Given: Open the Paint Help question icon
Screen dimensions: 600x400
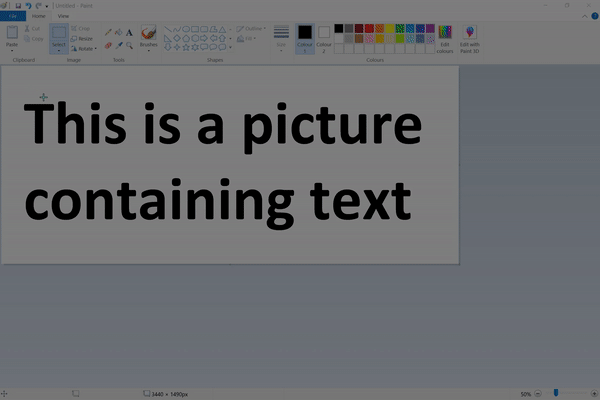Looking at the screenshot, I should click(595, 16).
